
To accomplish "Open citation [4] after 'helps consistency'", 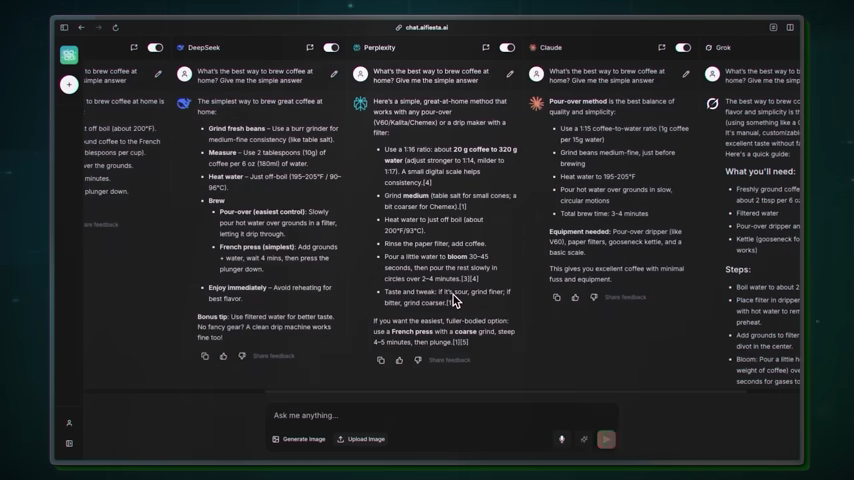I will [x=427, y=183].
